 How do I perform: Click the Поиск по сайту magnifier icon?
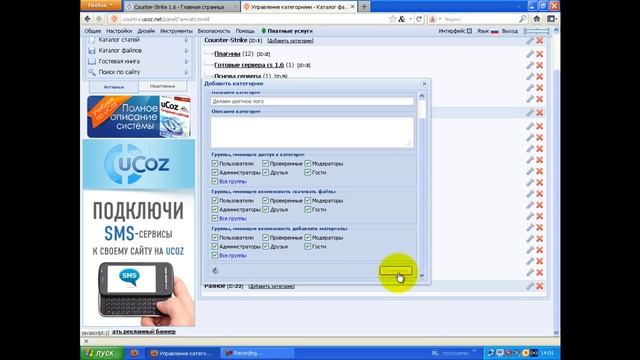pos(92,72)
